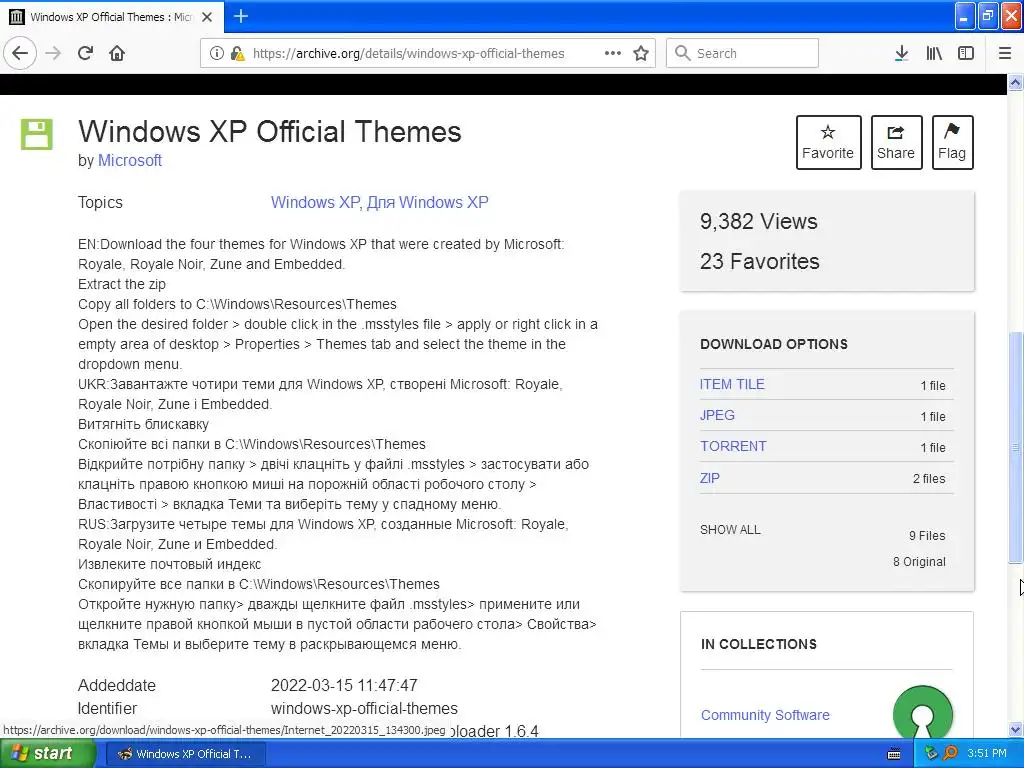This screenshot has height=768, width=1024.
Task: Click the Addeddate value 2022-03-15 11:47:47
Action: point(344,685)
